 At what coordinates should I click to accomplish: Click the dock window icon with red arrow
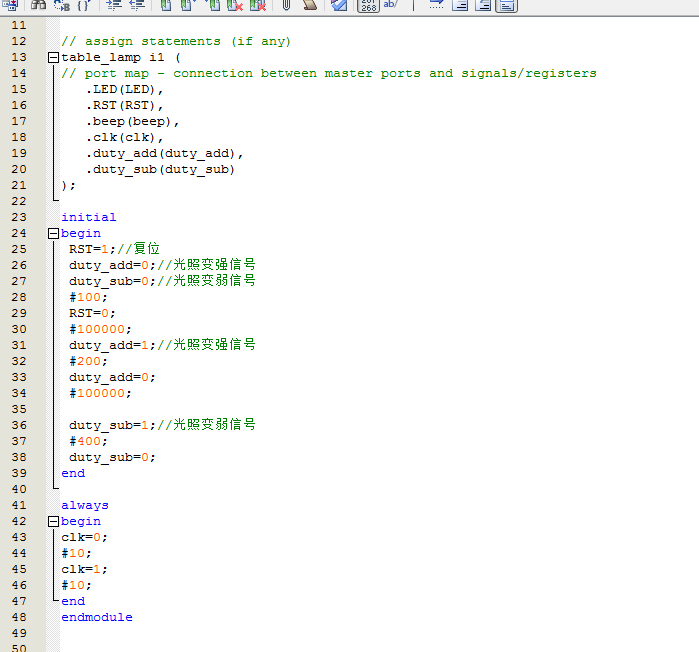pyautogui.click(x=11, y=4)
